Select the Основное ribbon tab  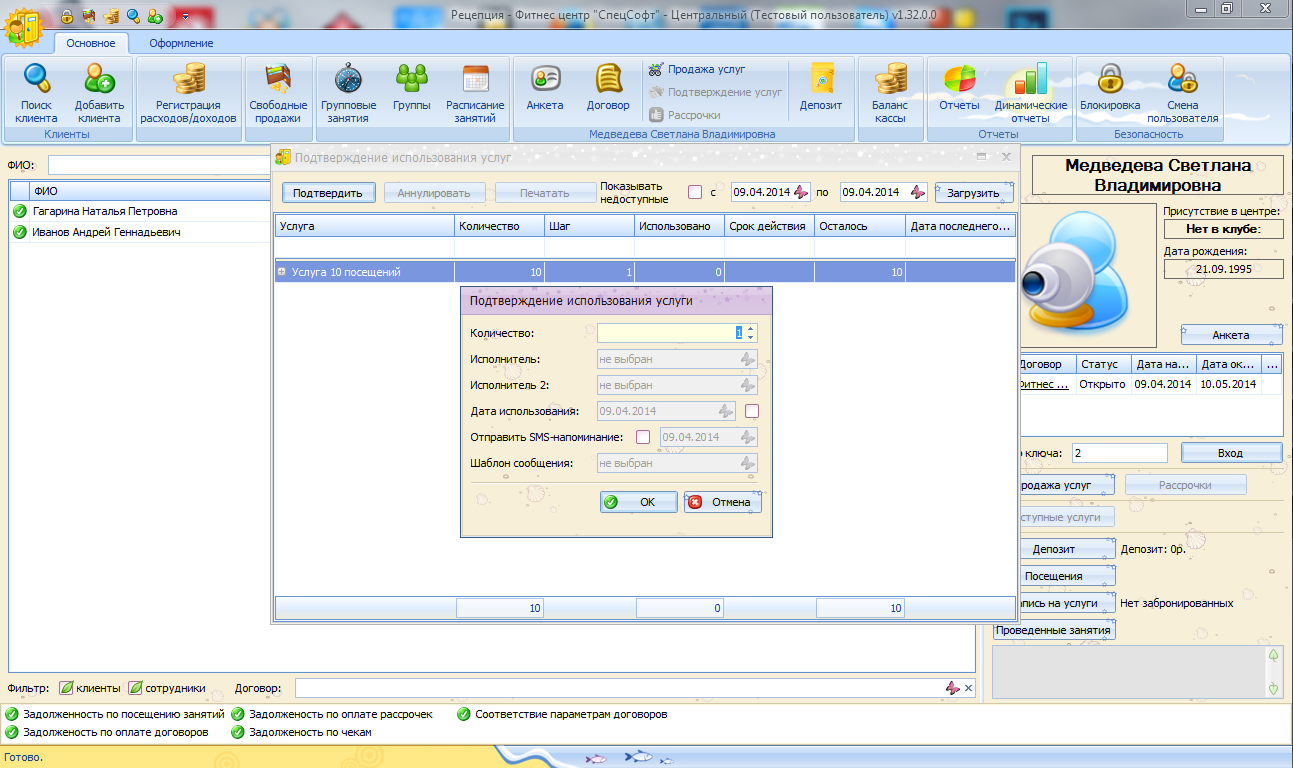[91, 43]
